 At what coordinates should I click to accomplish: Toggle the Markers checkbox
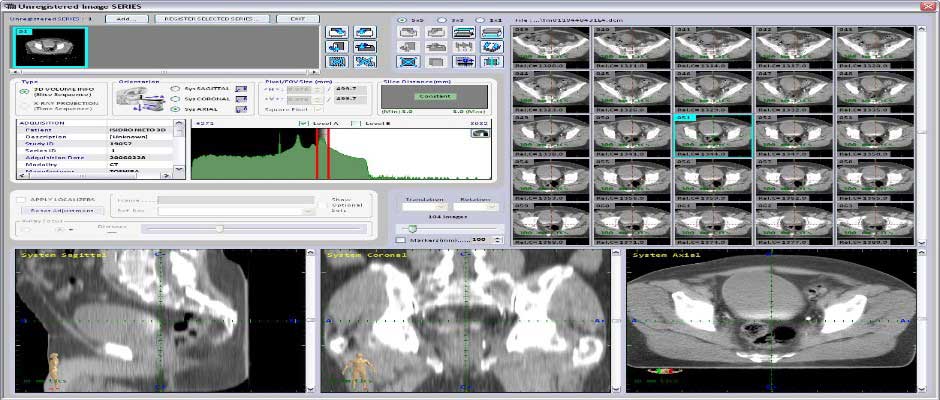401,240
